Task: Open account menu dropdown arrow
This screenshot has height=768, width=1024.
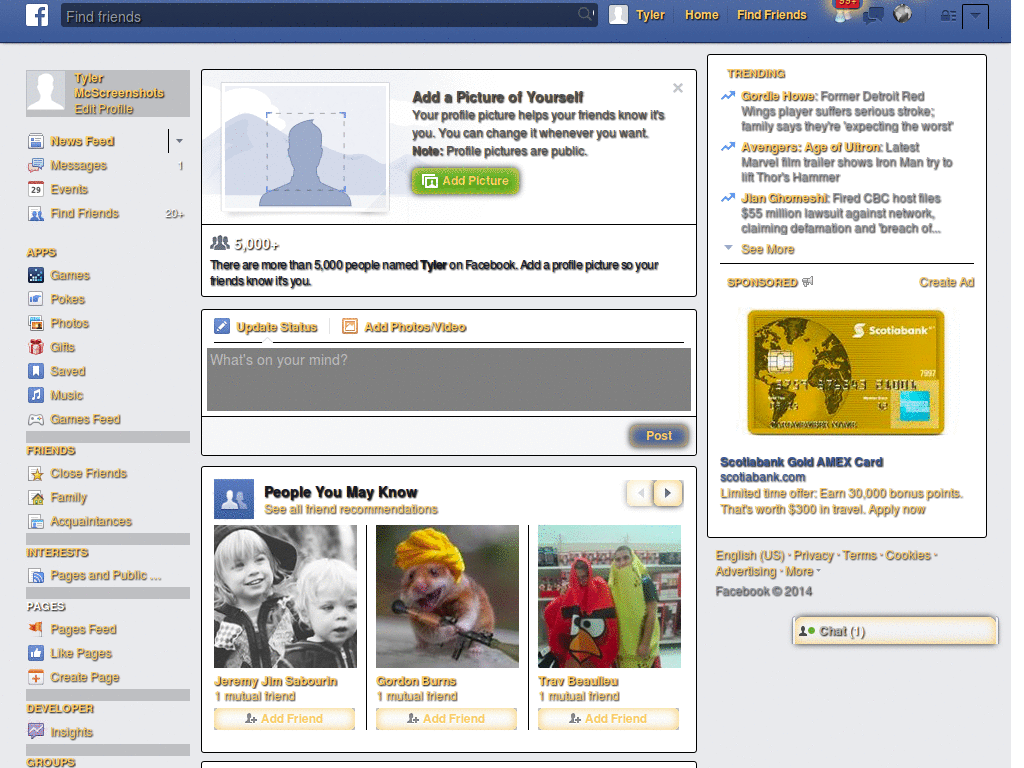Action: point(975,16)
